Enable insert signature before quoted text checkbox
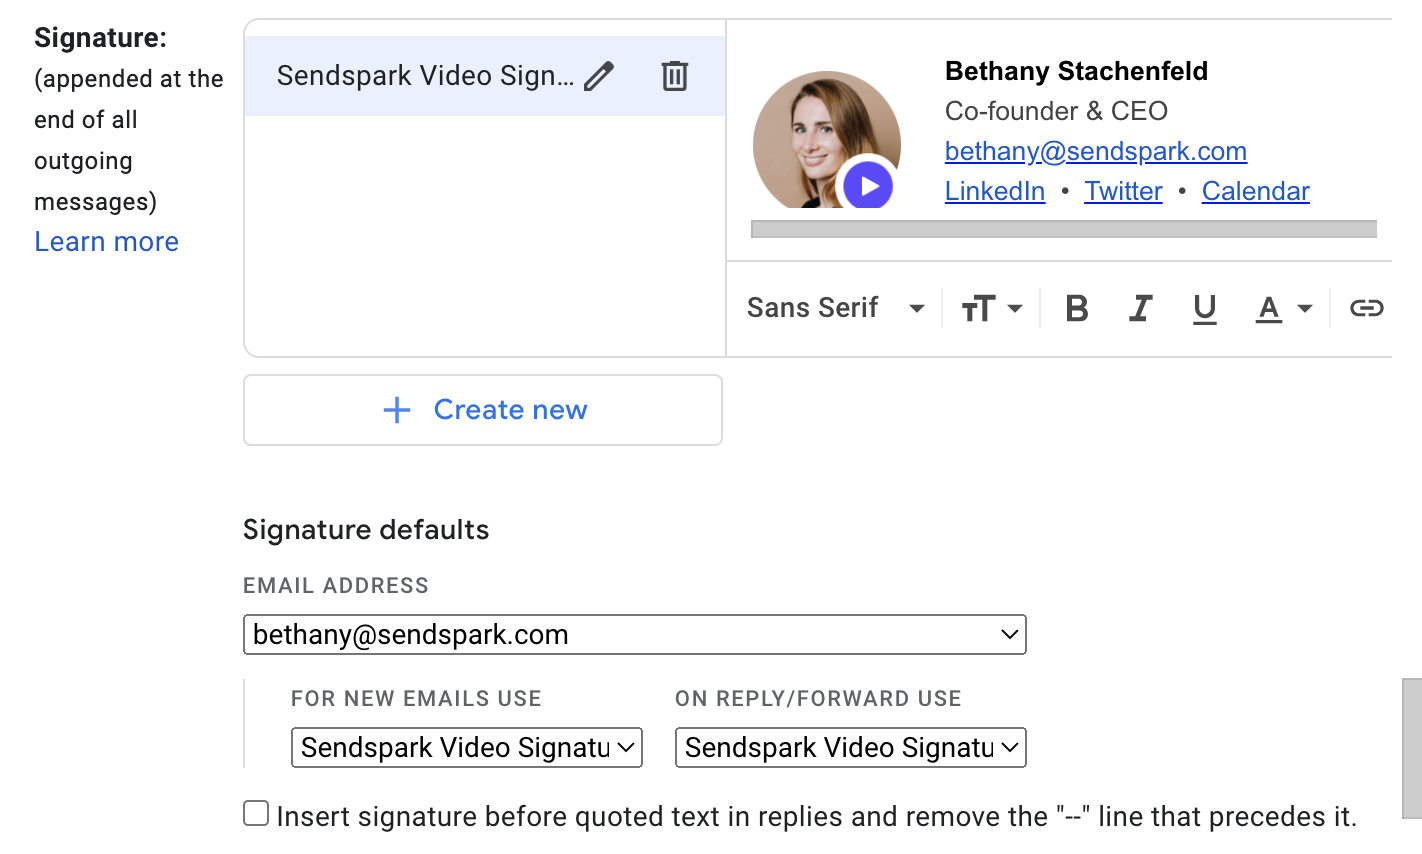 (x=257, y=814)
